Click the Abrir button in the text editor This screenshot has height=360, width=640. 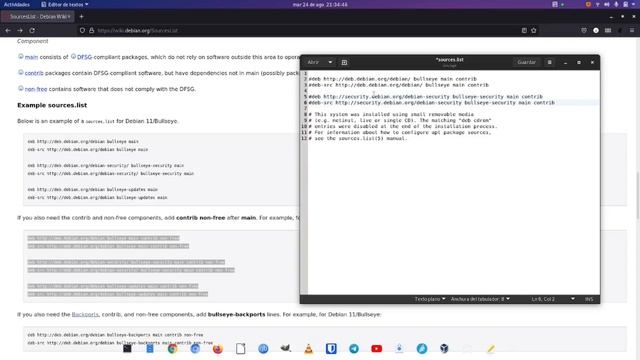[x=313, y=62]
